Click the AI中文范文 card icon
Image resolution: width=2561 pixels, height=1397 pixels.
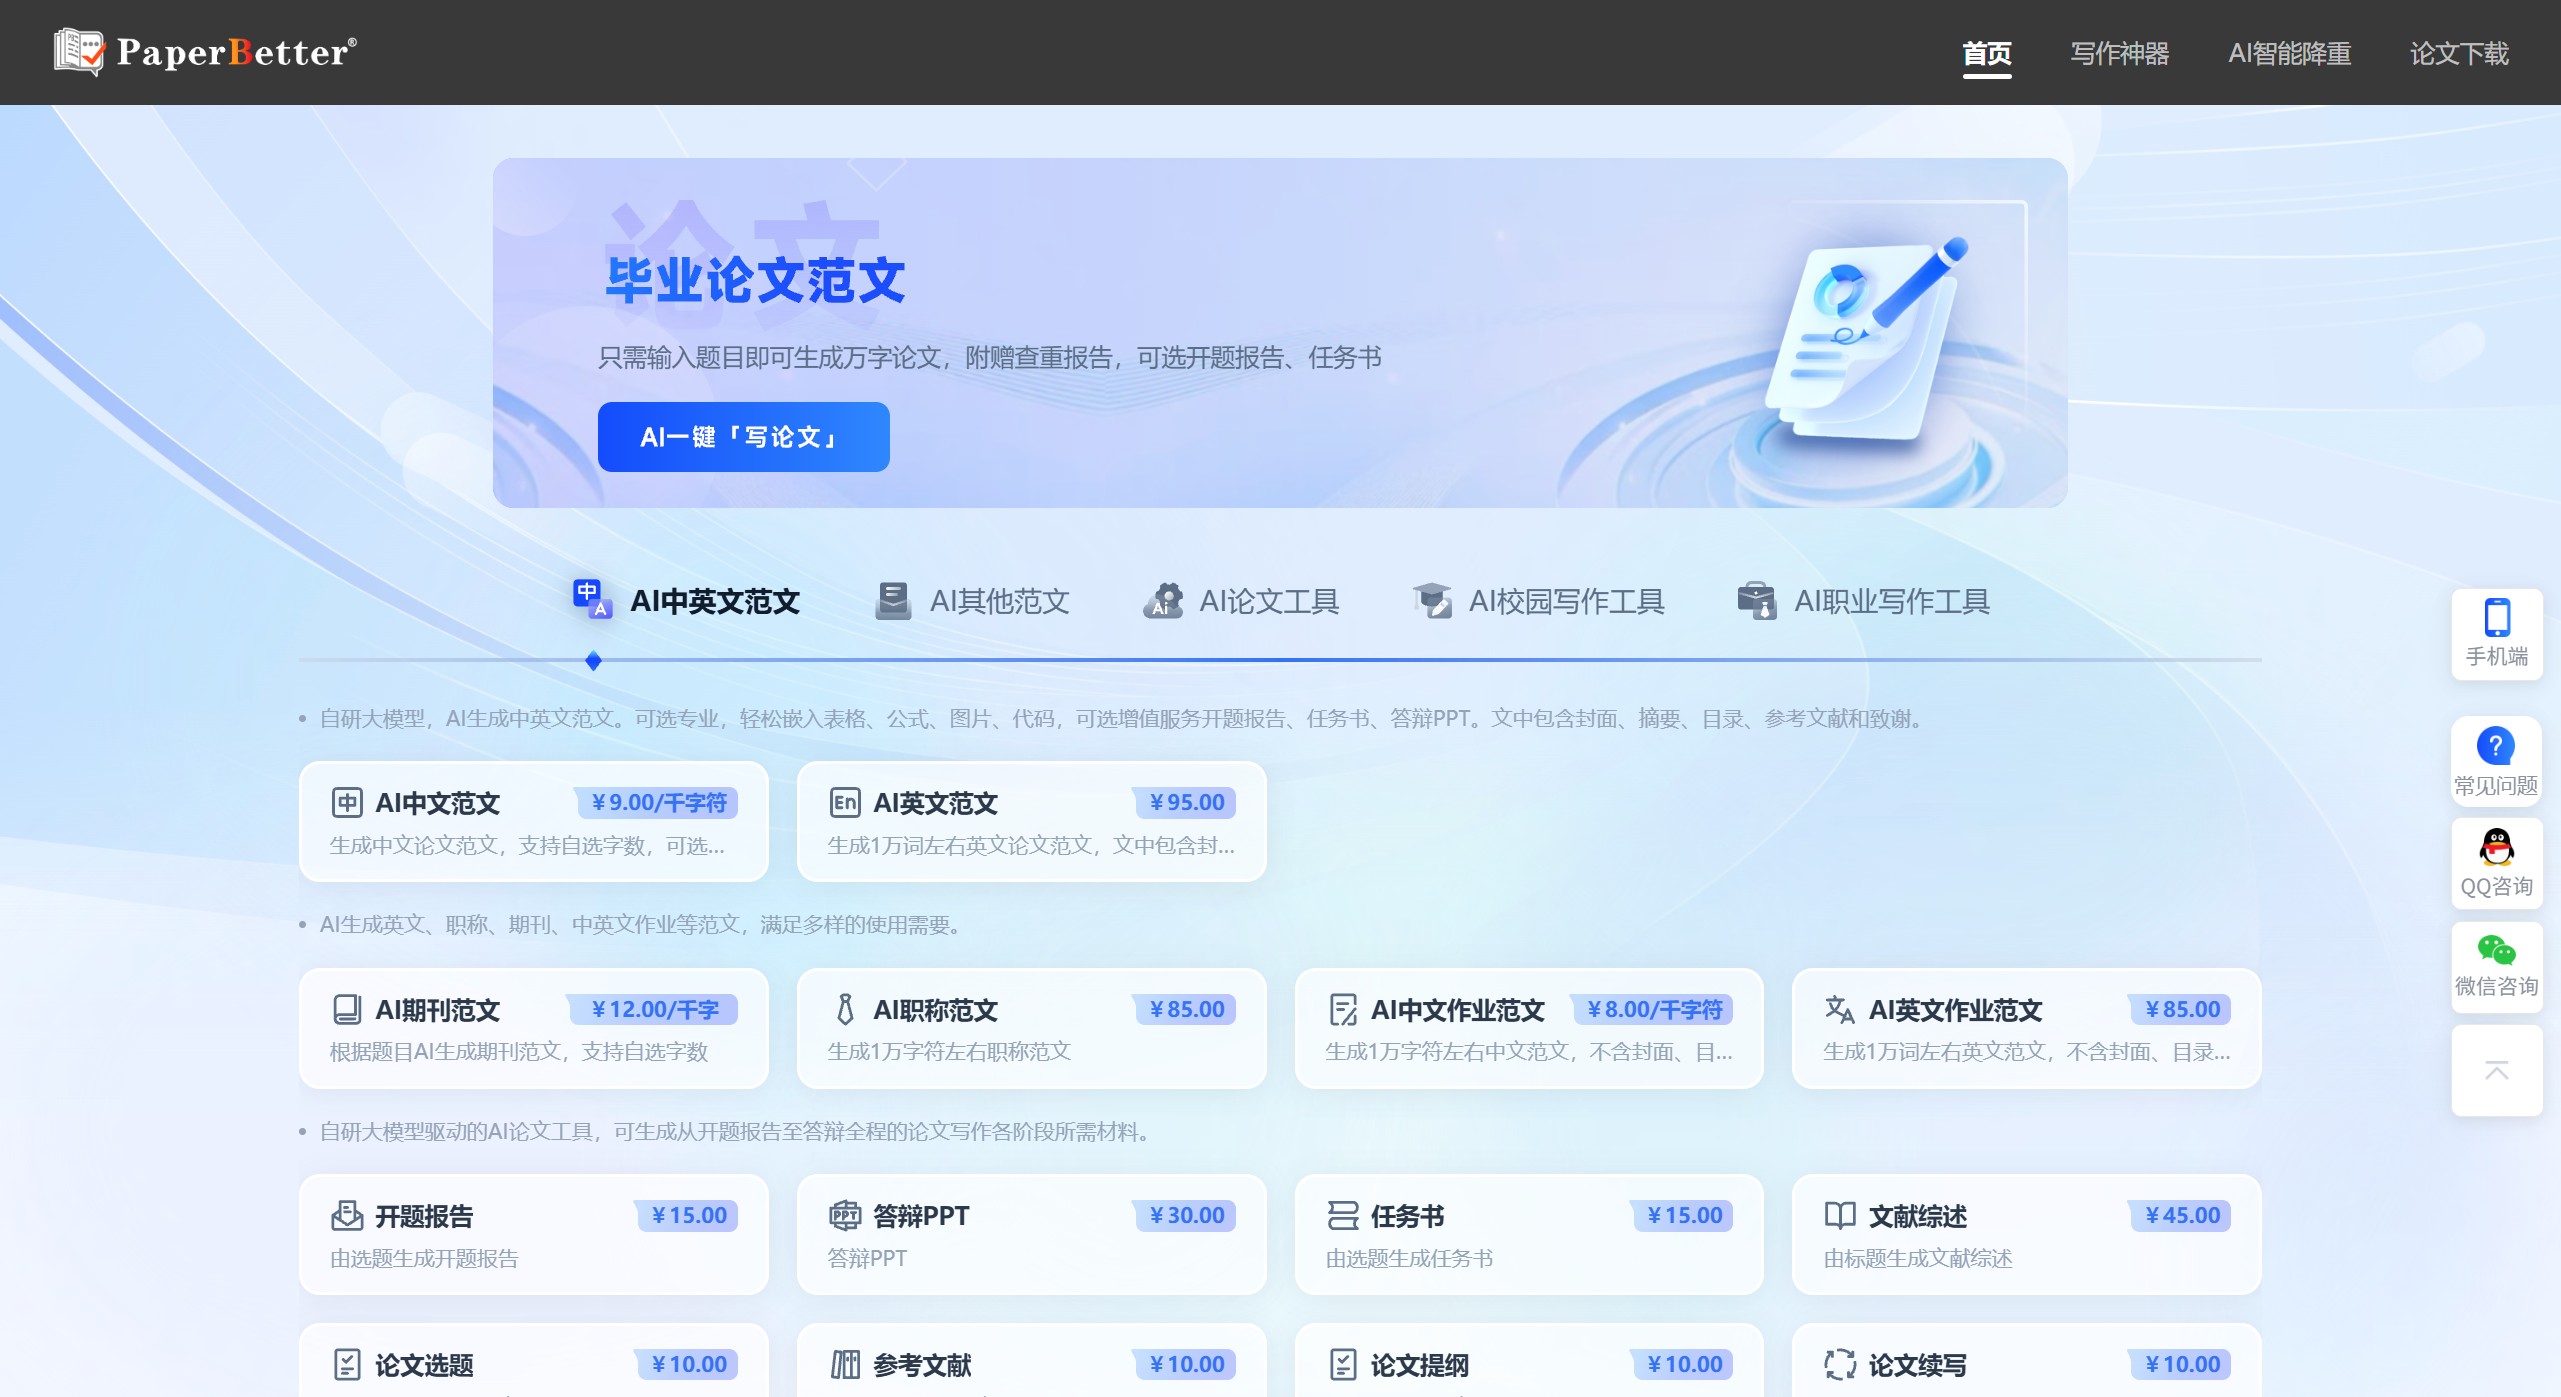(346, 802)
